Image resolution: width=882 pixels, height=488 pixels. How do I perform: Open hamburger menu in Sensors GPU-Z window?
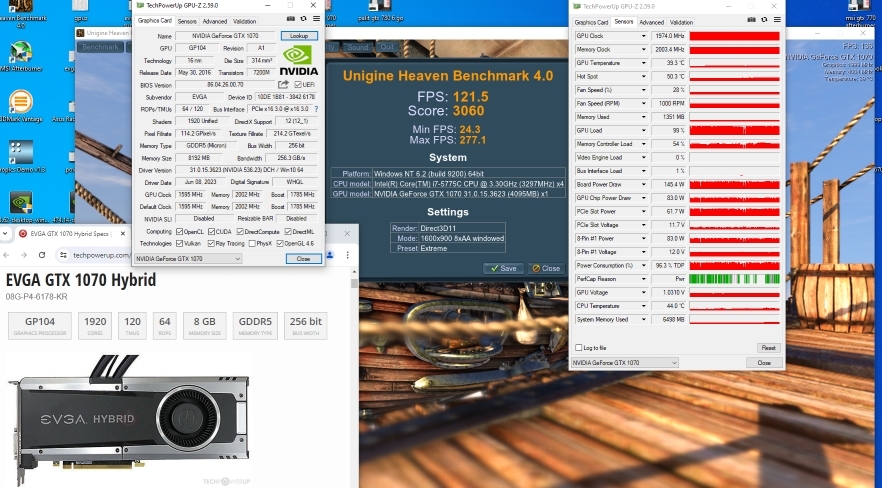pyautogui.click(x=777, y=20)
